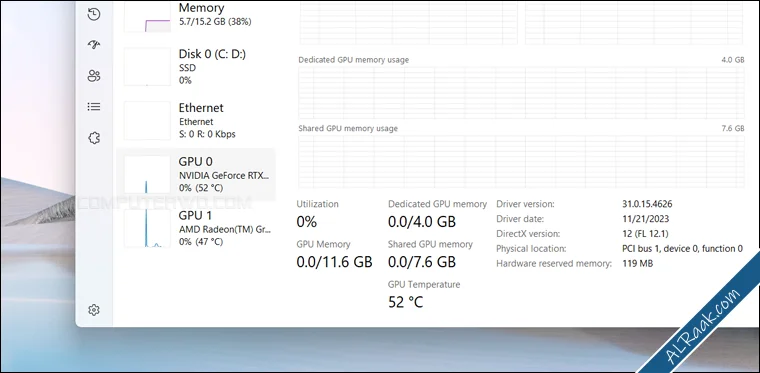This screenshot has width=760, height=373.
Task: Click the Utilization 0% value
Action: tap(306, 222)
